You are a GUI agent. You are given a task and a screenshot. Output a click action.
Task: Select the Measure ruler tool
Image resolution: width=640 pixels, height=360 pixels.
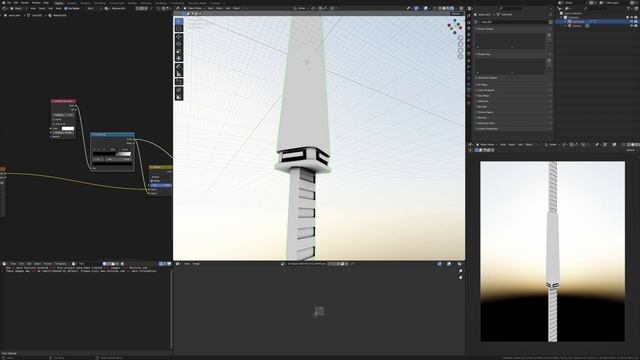179,74
